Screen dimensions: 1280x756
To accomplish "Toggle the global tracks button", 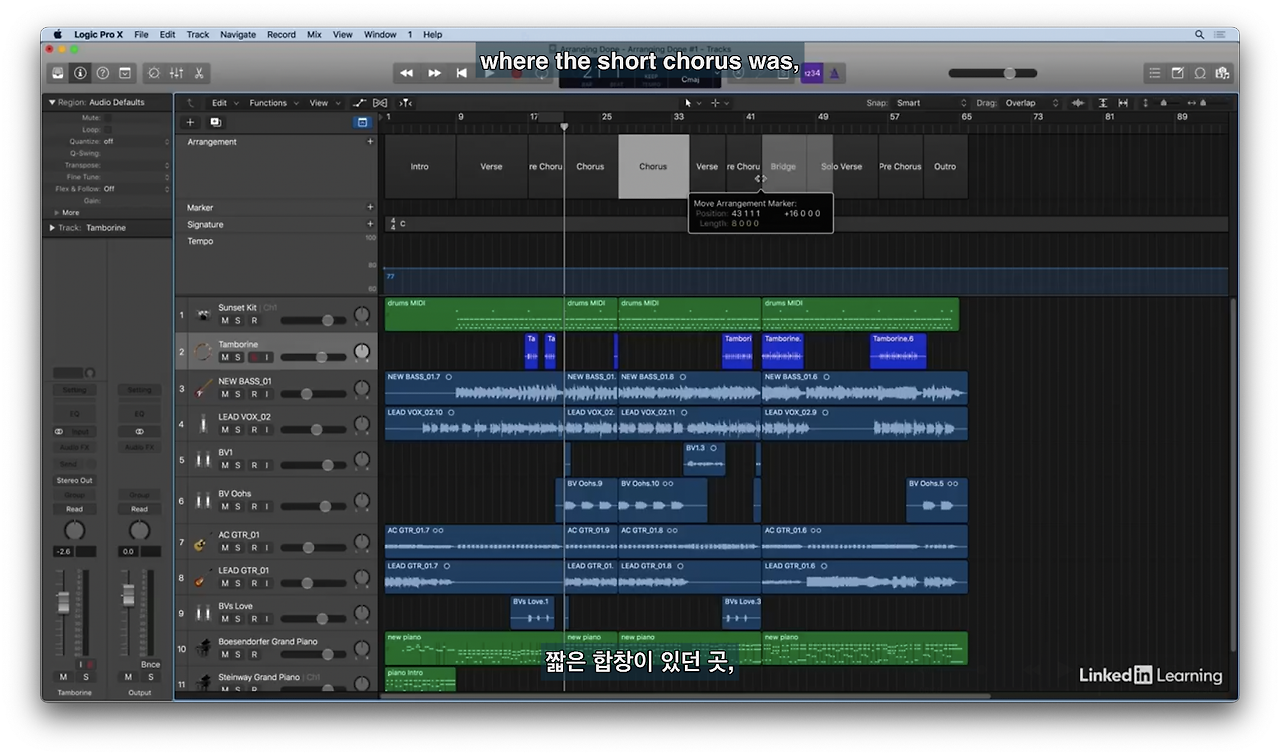I will pos(362,122).
